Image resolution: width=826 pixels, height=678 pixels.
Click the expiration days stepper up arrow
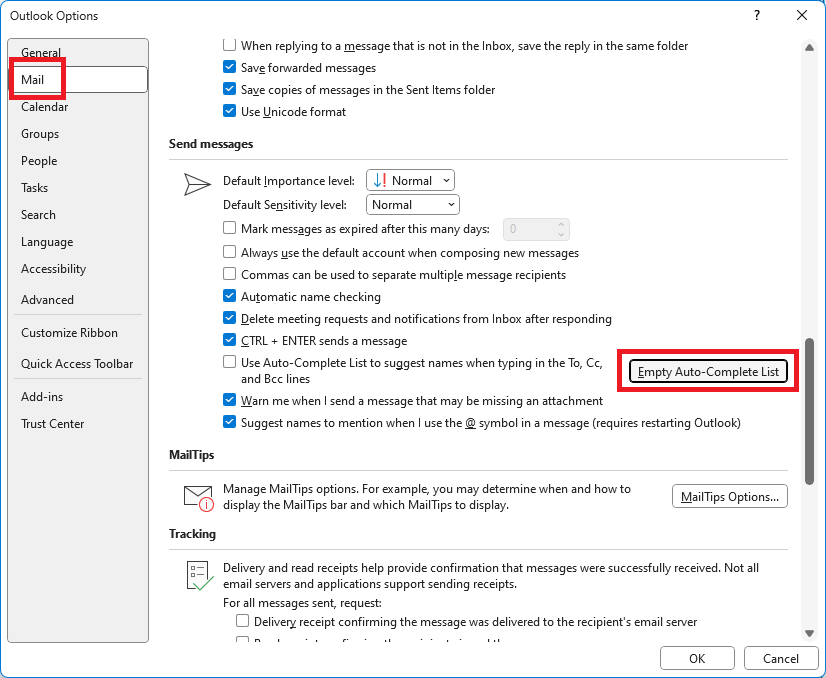point(562,225)
